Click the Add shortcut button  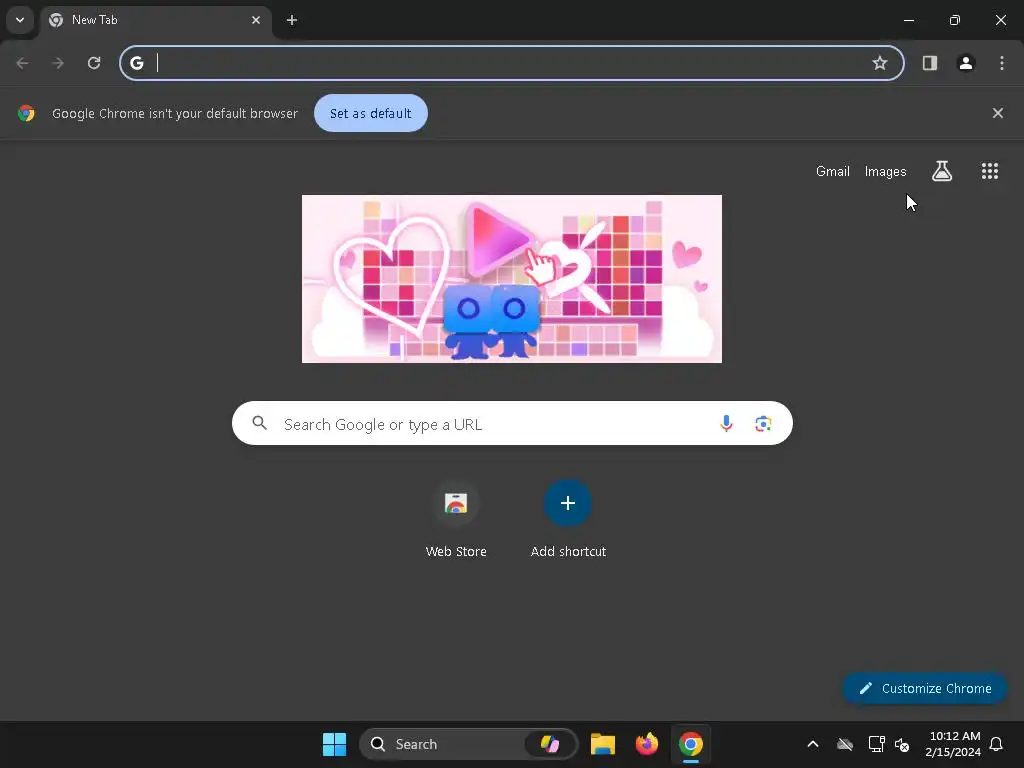pyautogui.click(x=568, y=519)
